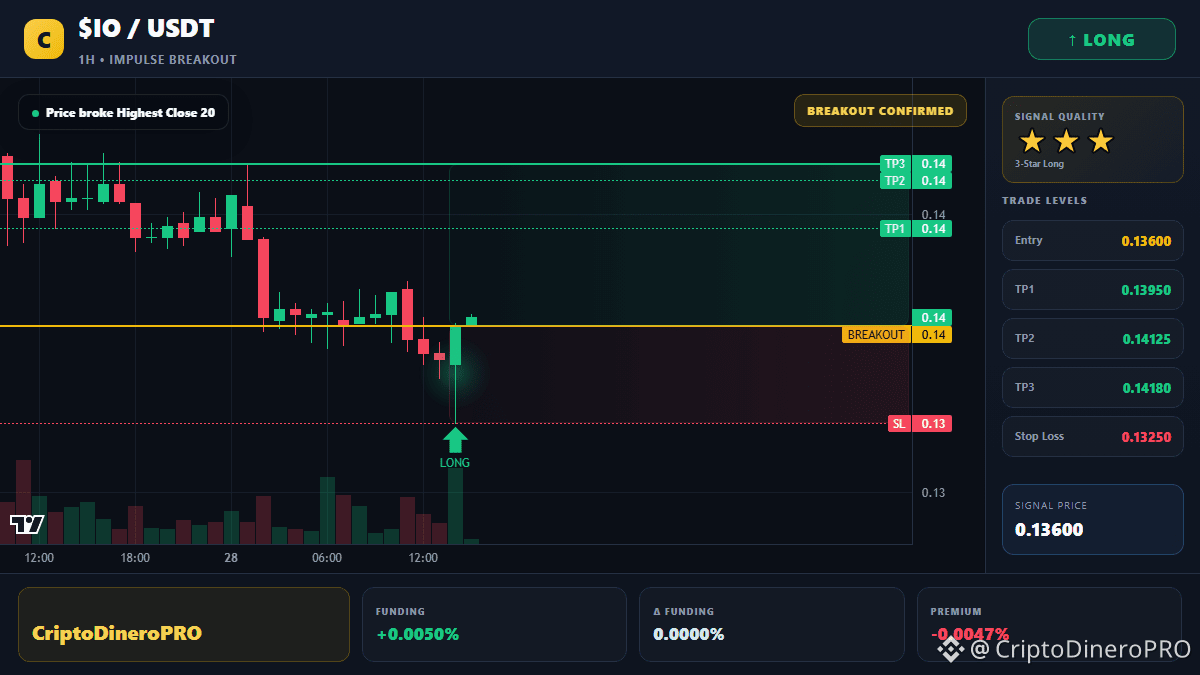Click the TP3 0.14180 trade level row
This screenshot has width=1200, height=675.
tap(1092, 388)
